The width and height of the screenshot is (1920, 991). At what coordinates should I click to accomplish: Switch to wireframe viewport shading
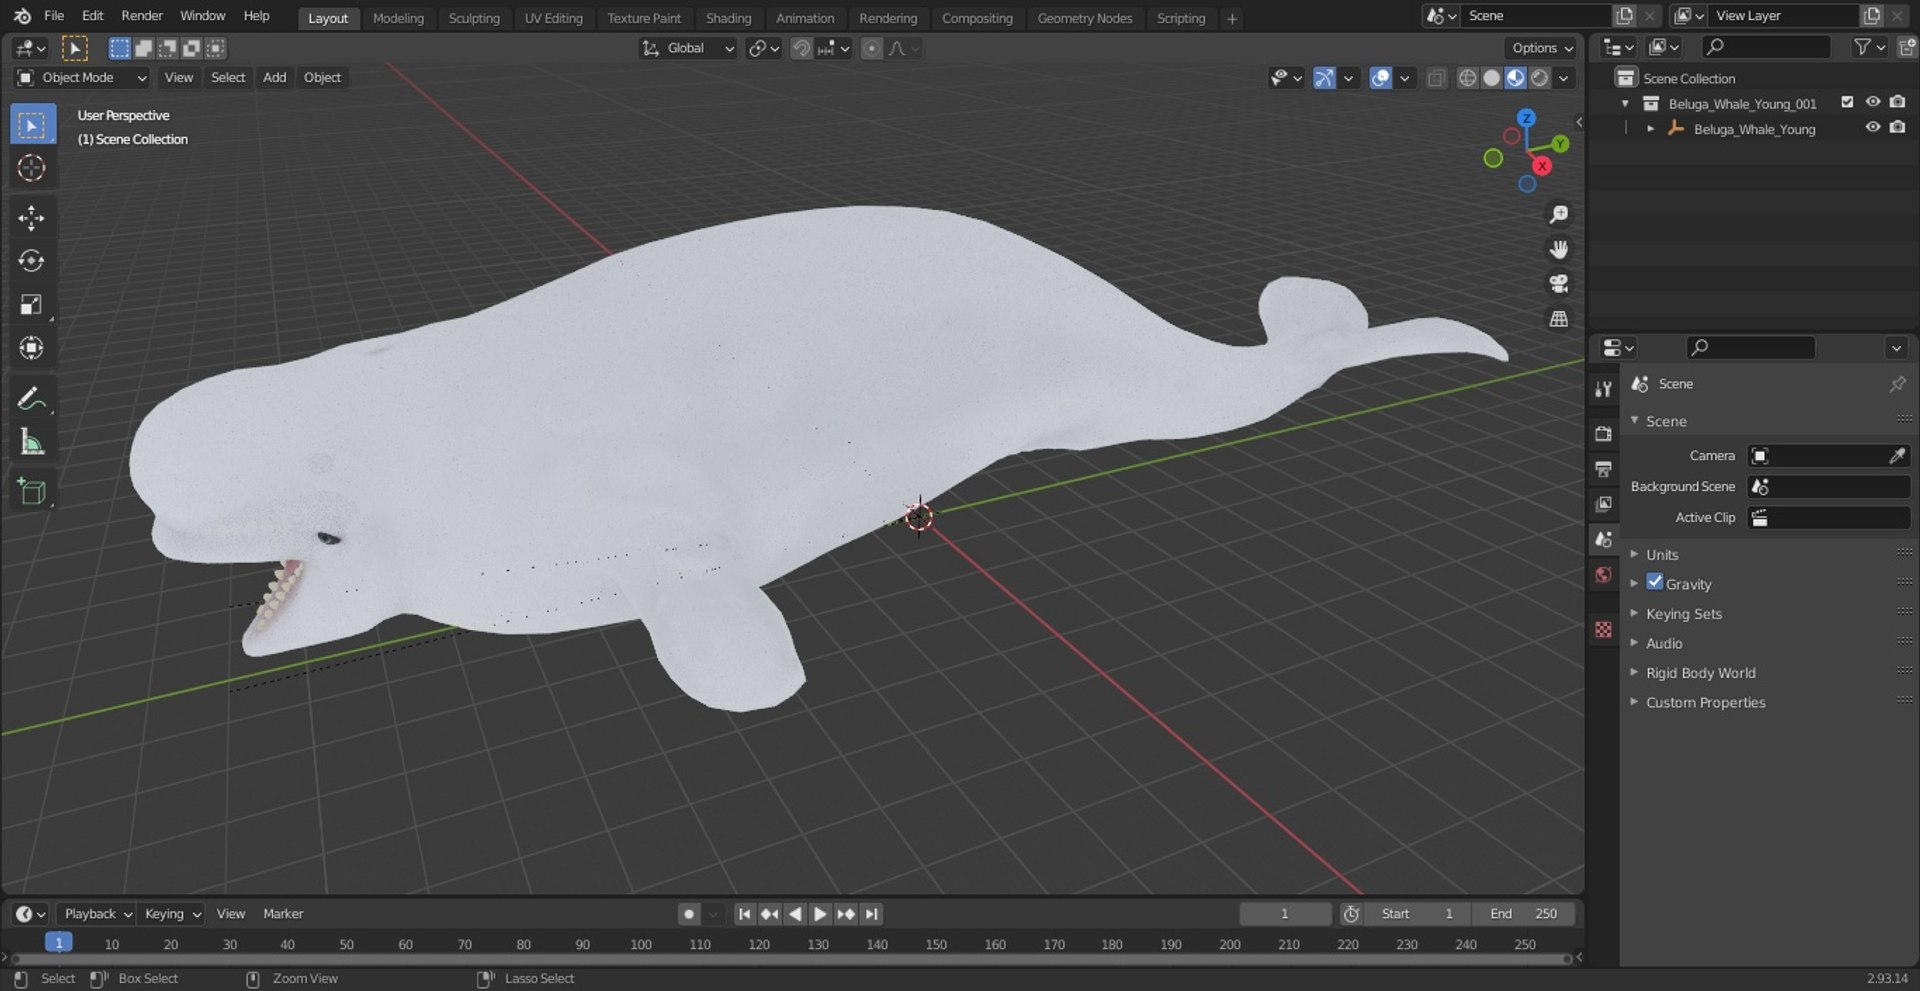coord(1467,78)
